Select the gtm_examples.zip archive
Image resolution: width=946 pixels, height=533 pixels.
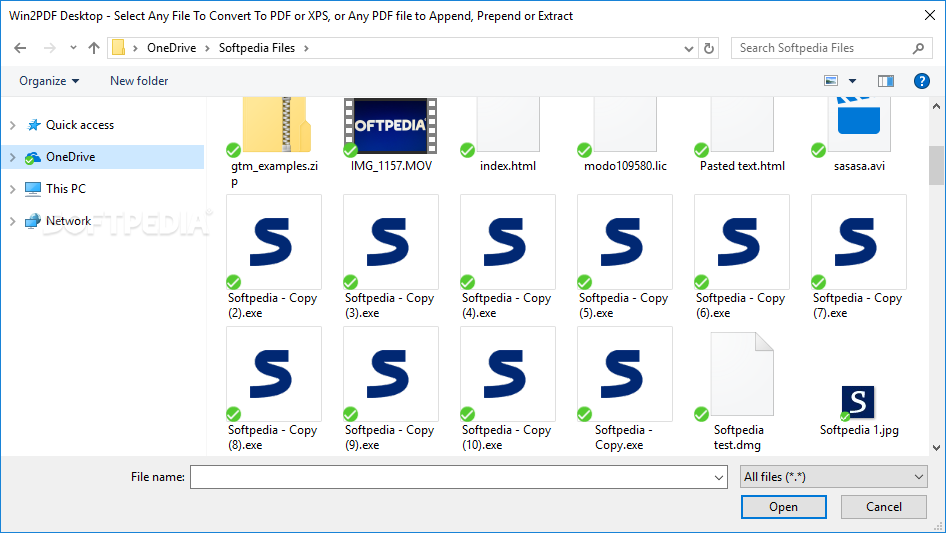(275, 142)
